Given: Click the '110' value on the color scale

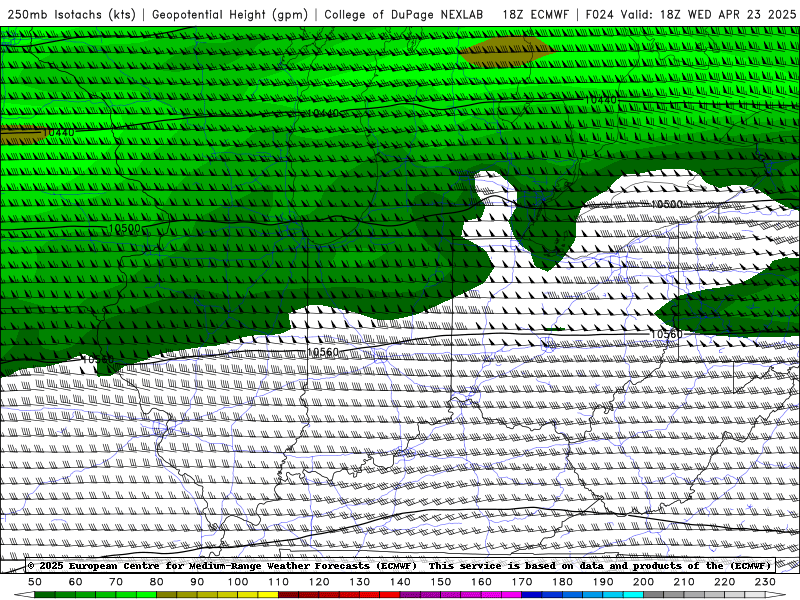Looking at the screenshot, I should click(x=279, y=582).
